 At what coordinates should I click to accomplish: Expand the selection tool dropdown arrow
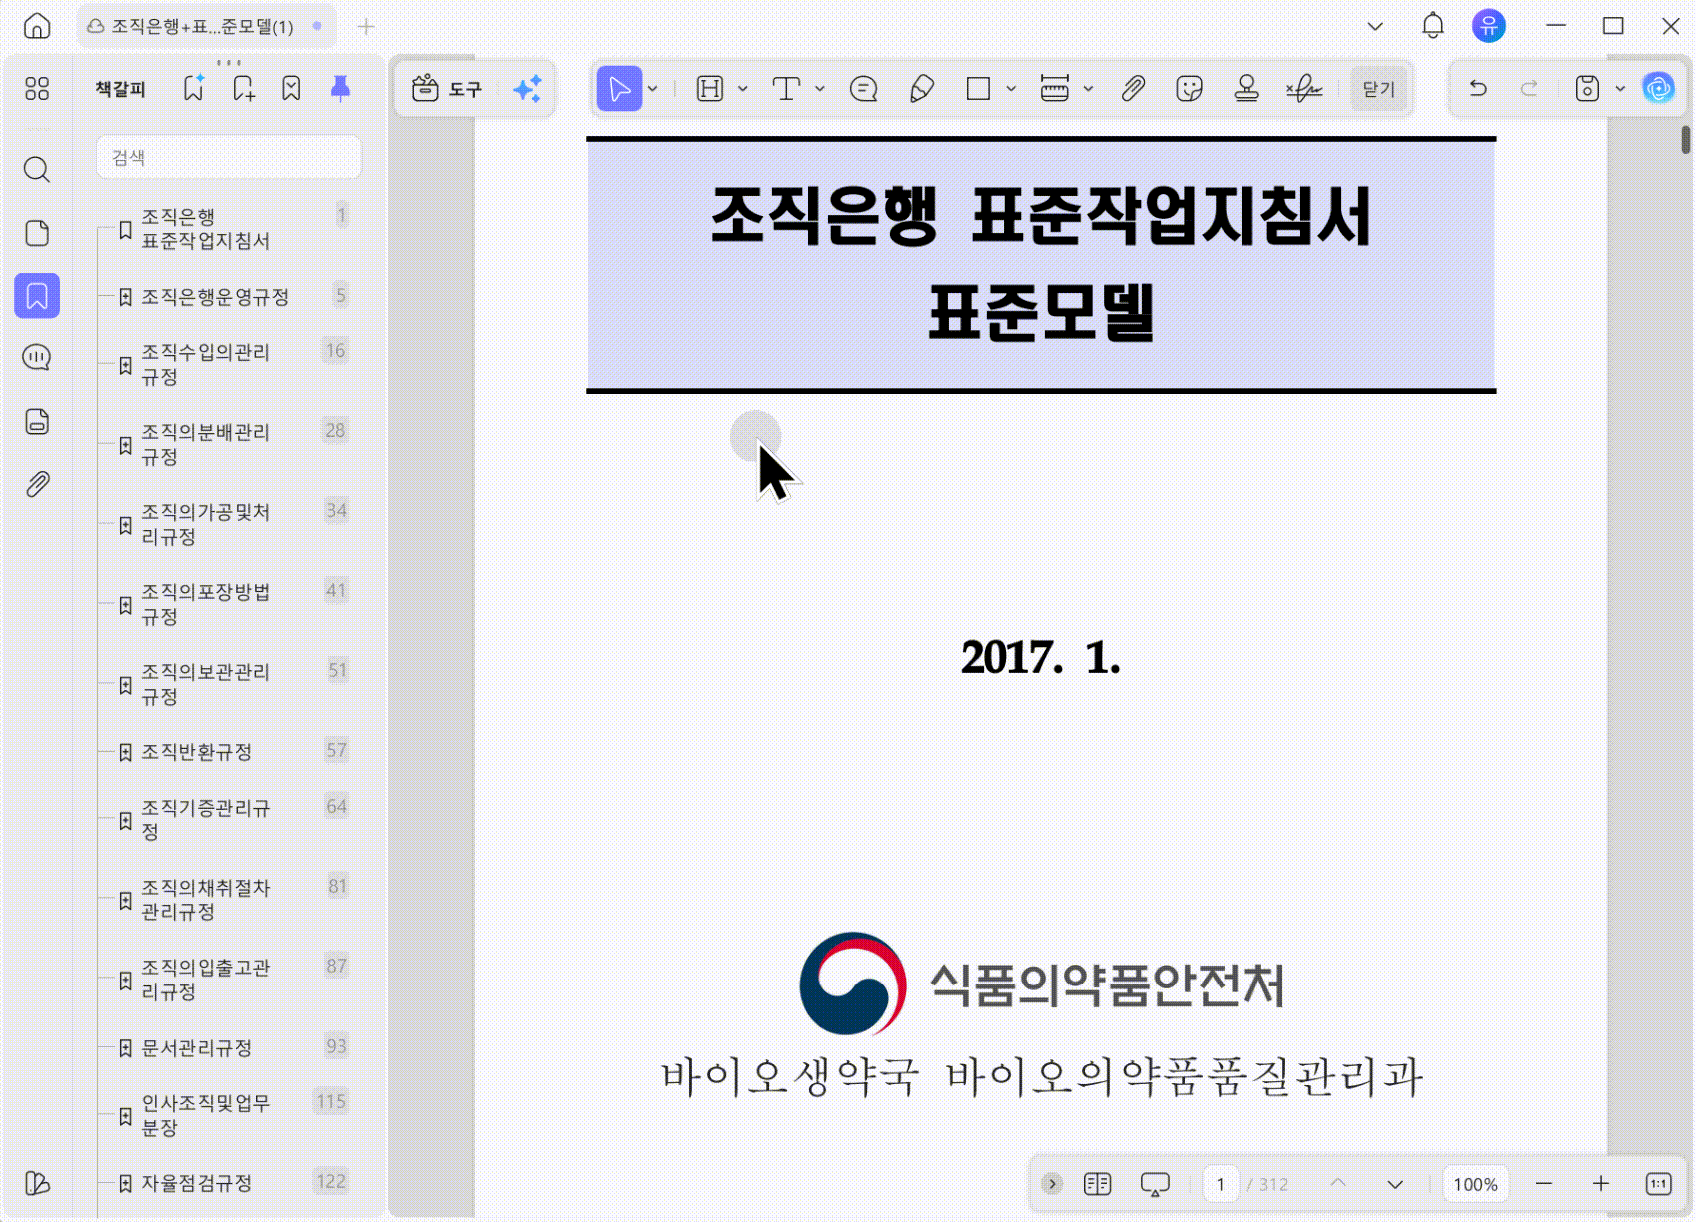[653, 89]
